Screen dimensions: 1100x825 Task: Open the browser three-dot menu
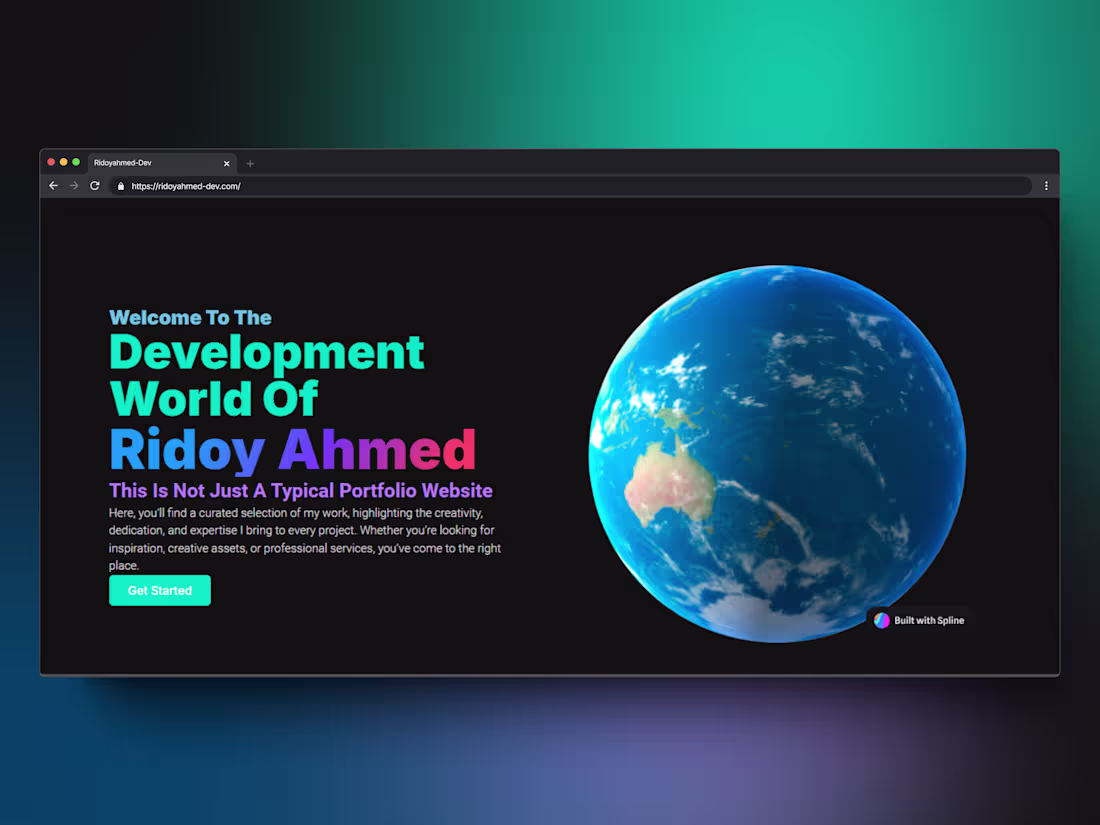[1046, 186]
